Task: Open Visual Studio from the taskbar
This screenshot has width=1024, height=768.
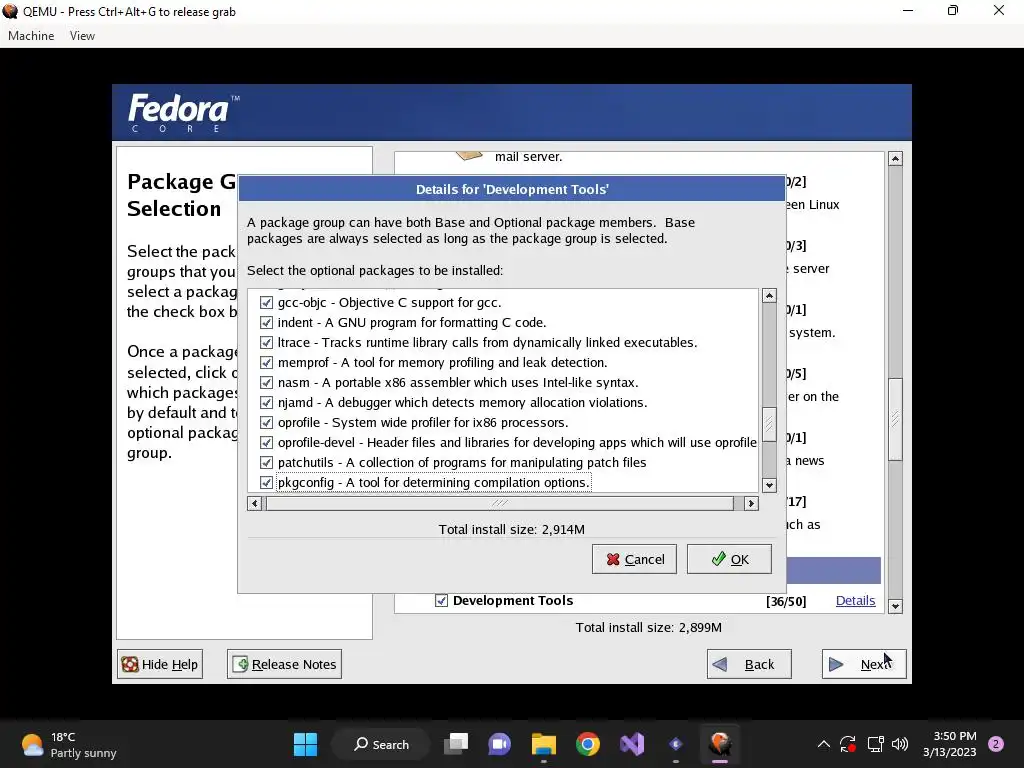Action: click(632, 744)
